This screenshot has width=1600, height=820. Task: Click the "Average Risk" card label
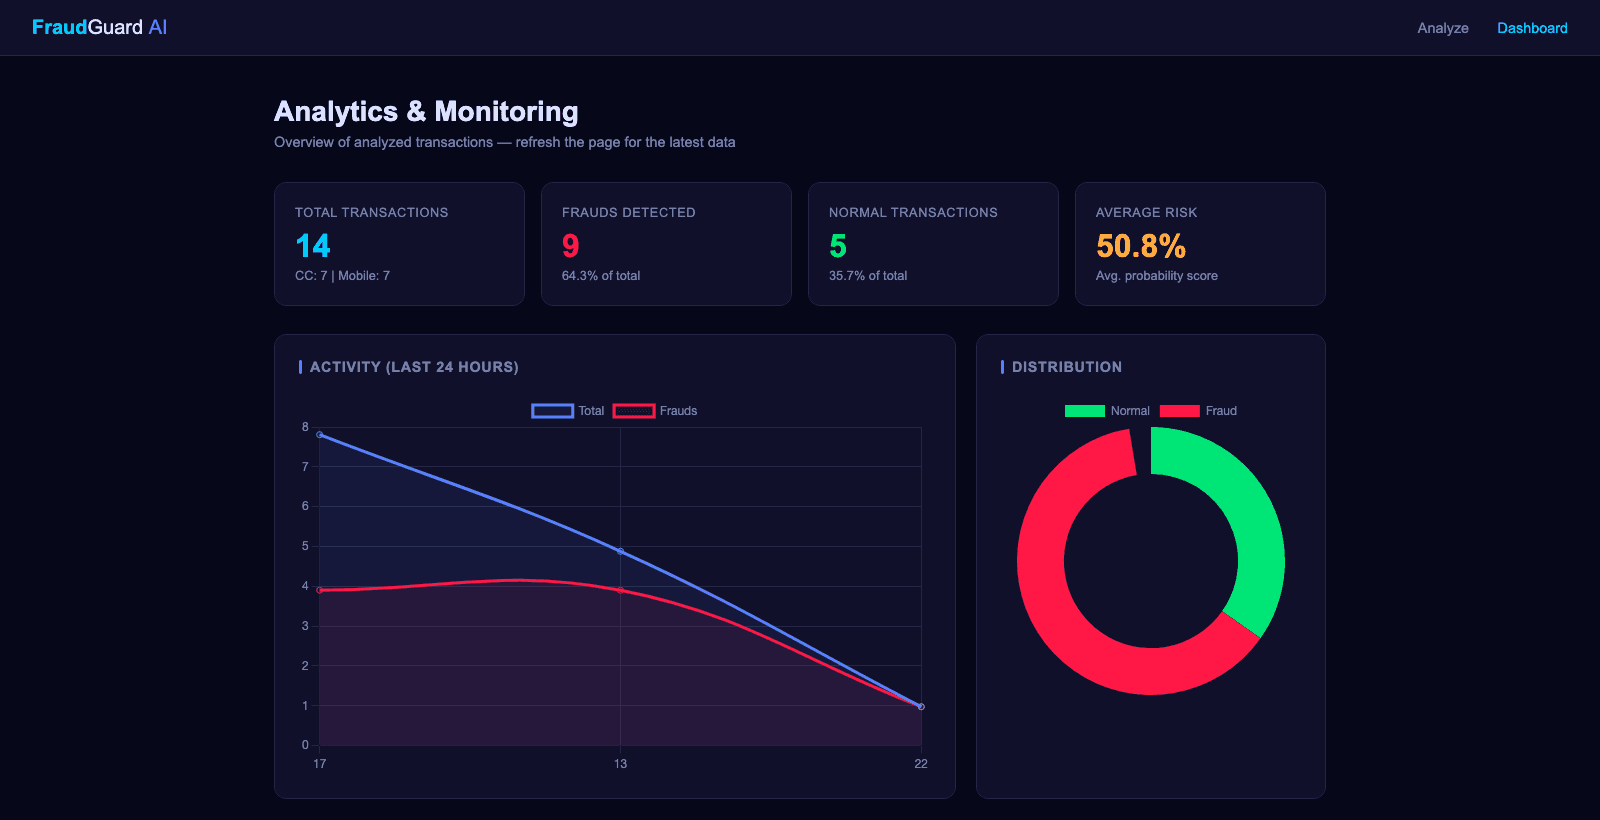point(1146,213)
